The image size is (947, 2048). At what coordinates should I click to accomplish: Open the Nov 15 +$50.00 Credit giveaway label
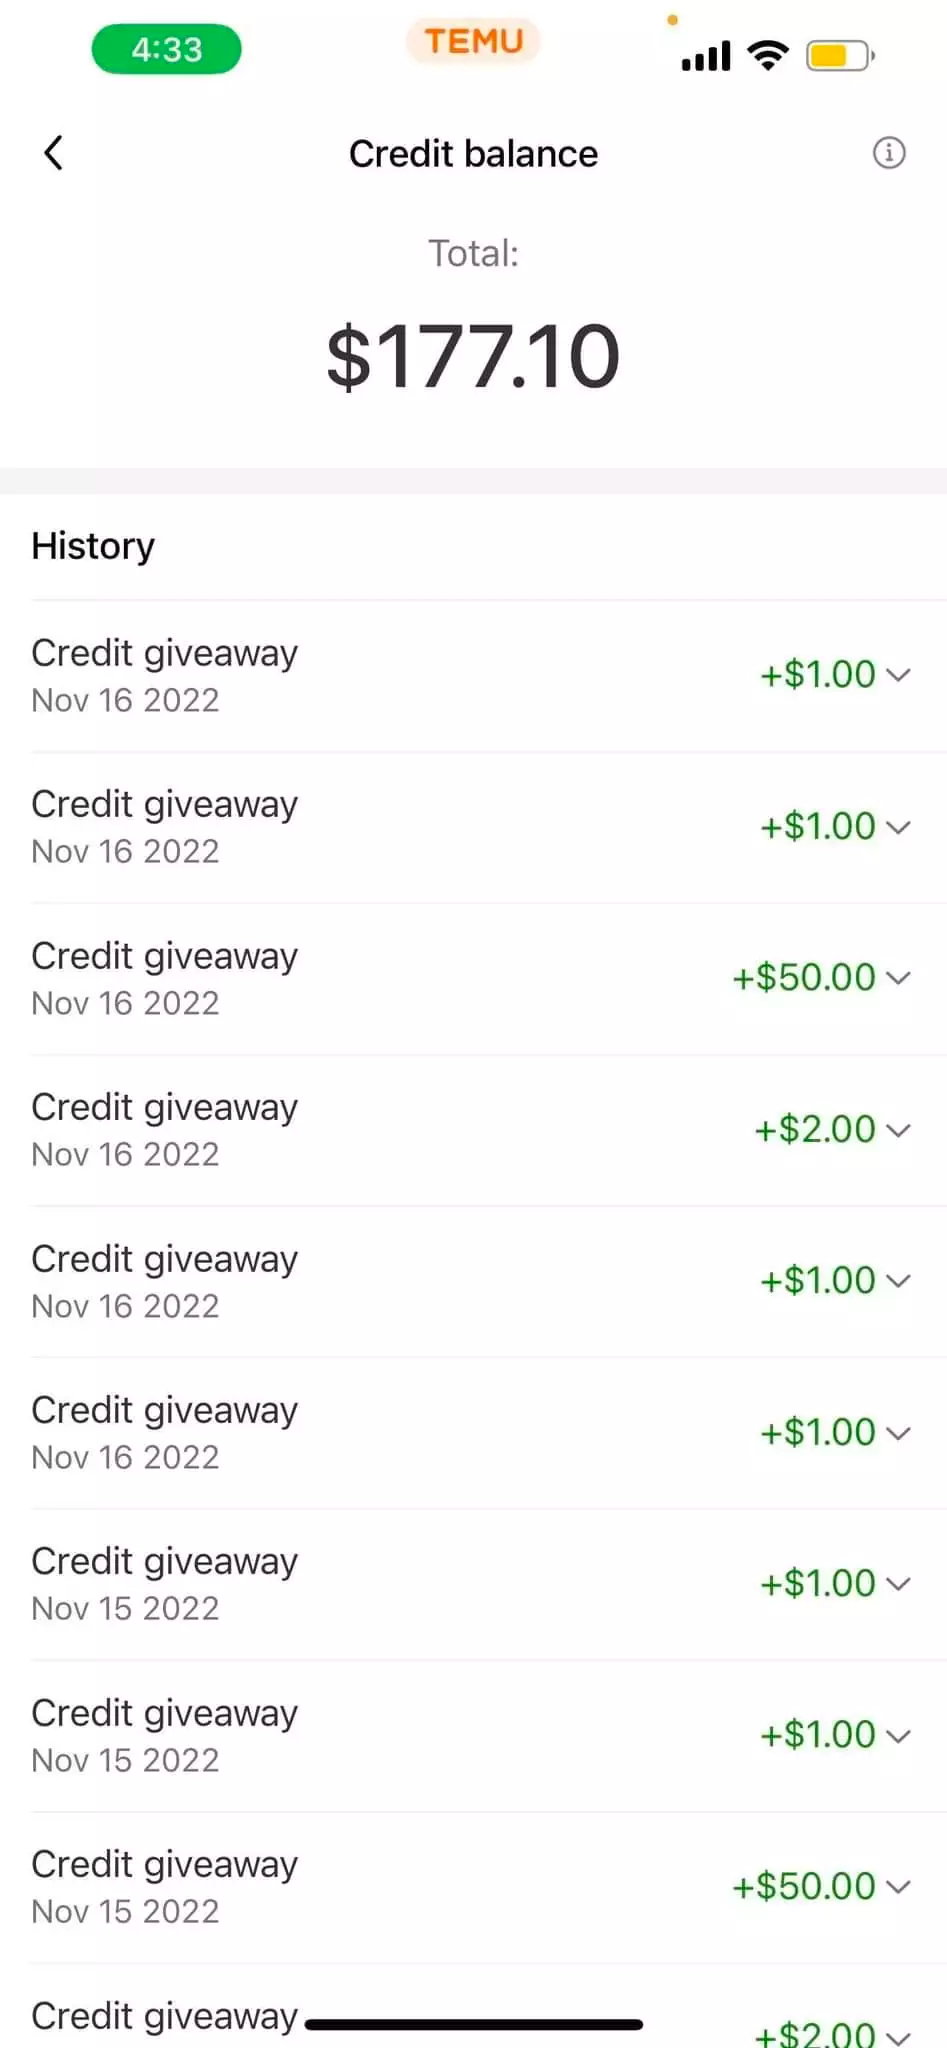coord(165,1864)
